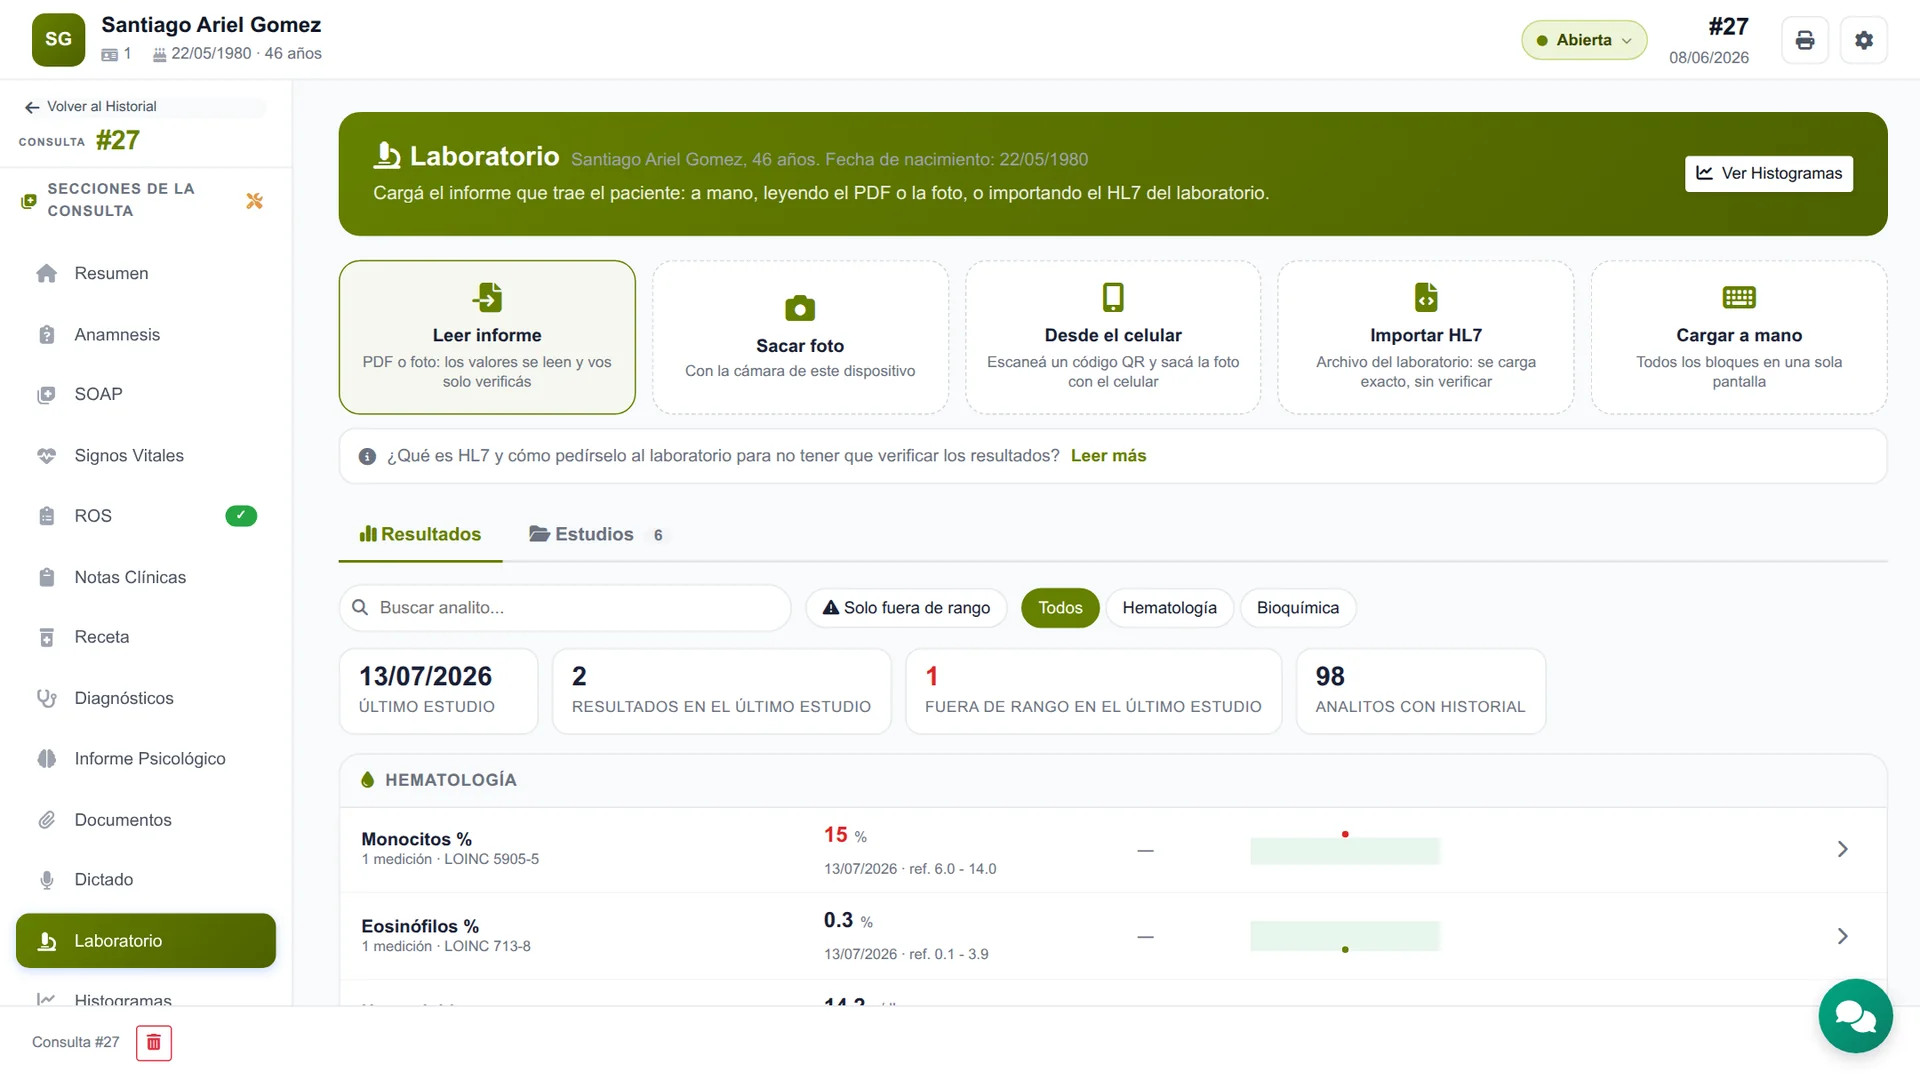1920x1080 pixels.
Task: Select the Sacar foto camera card
Action: click(x=800, y=337)
